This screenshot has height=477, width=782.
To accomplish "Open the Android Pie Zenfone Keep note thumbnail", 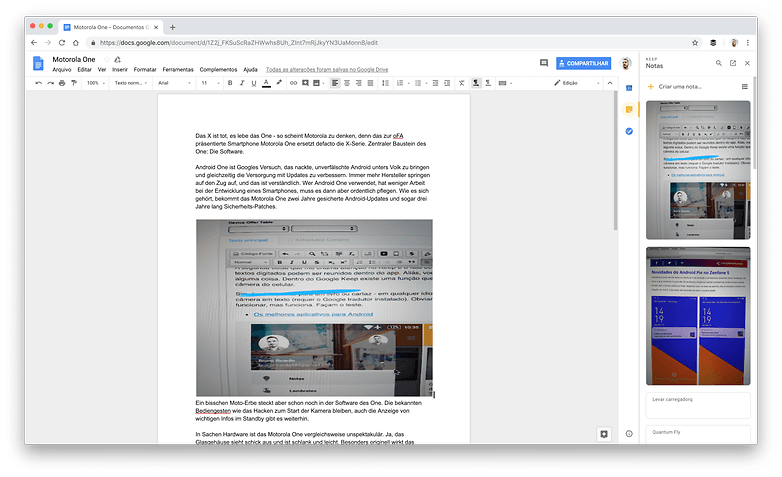I will point(698,316).
